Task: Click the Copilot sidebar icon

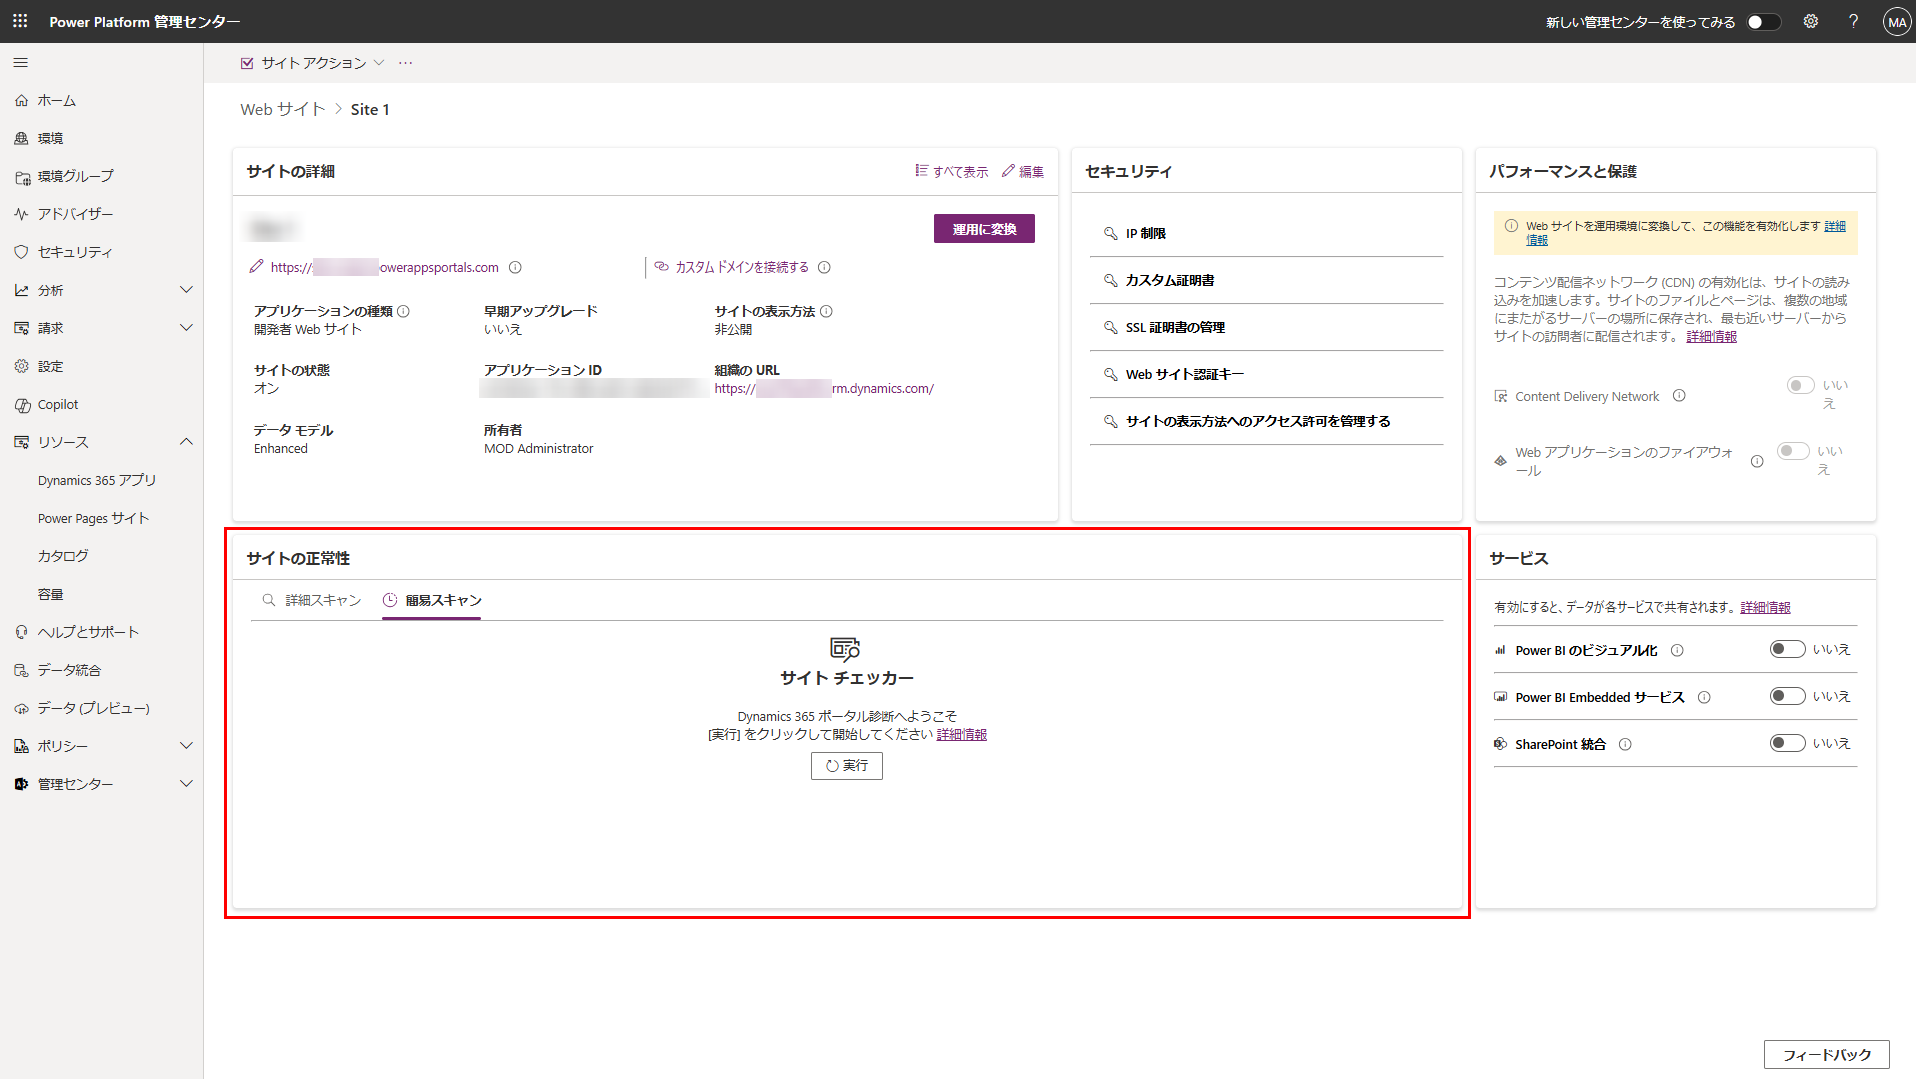Action: click(22, 404)
